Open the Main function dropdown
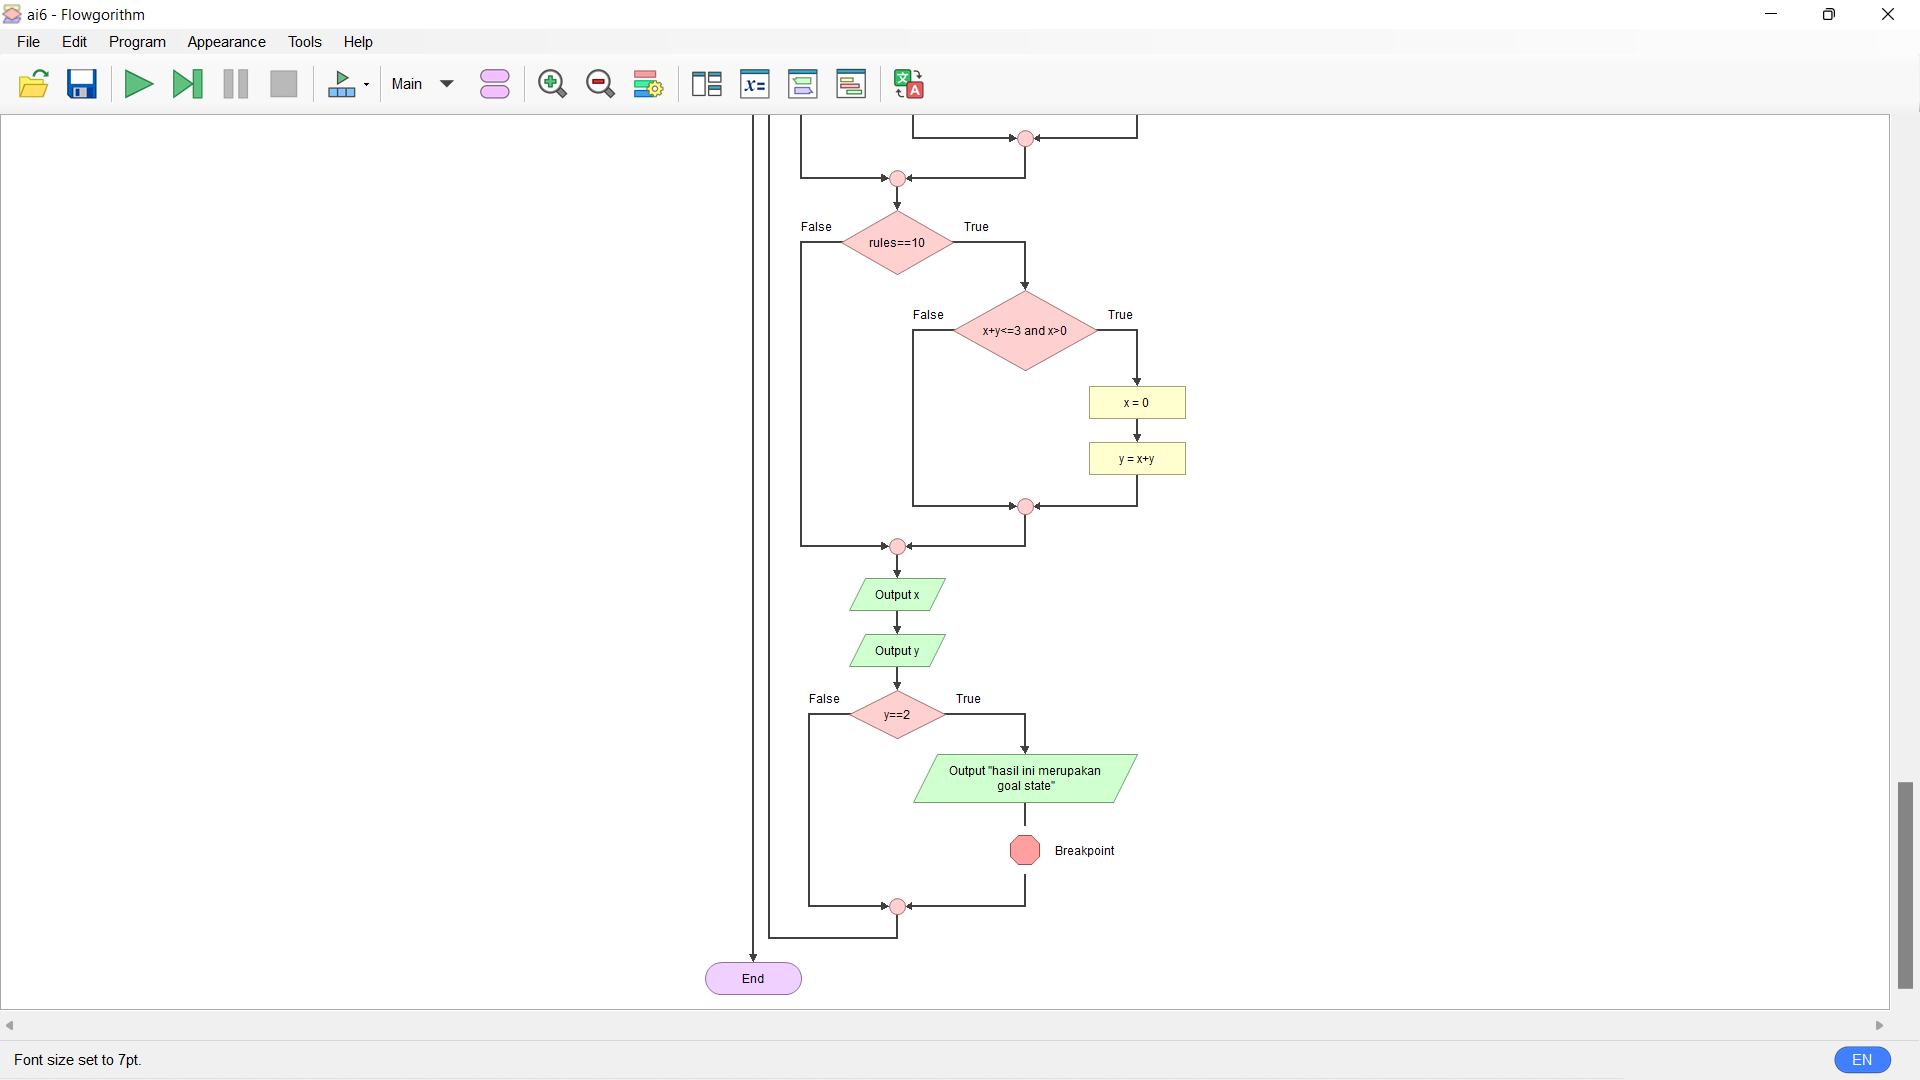 [x=420, y=84]
